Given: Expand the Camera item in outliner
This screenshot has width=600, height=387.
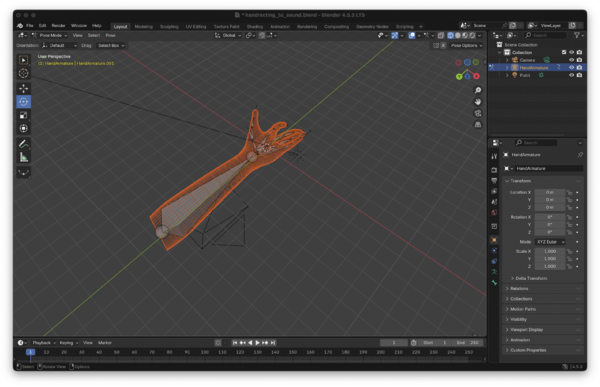Looking at the screenshot, I should tap(507, 60).
